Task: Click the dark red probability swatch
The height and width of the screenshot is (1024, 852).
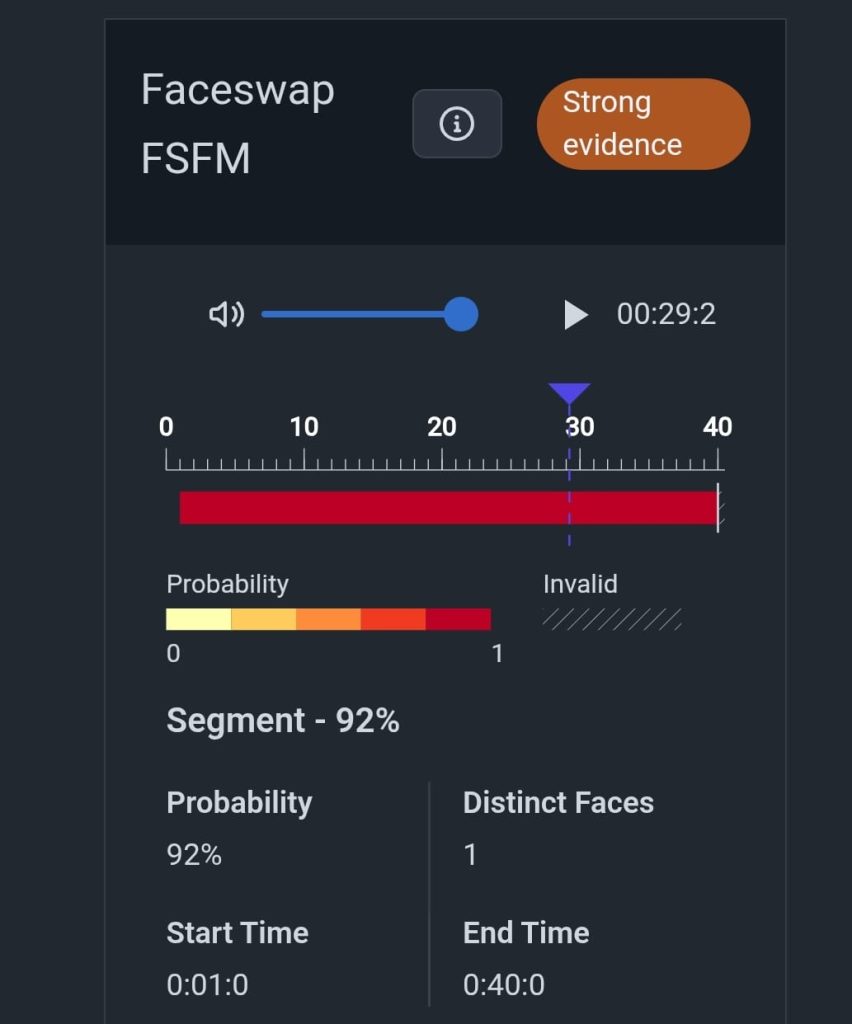Action: (458, 620)
